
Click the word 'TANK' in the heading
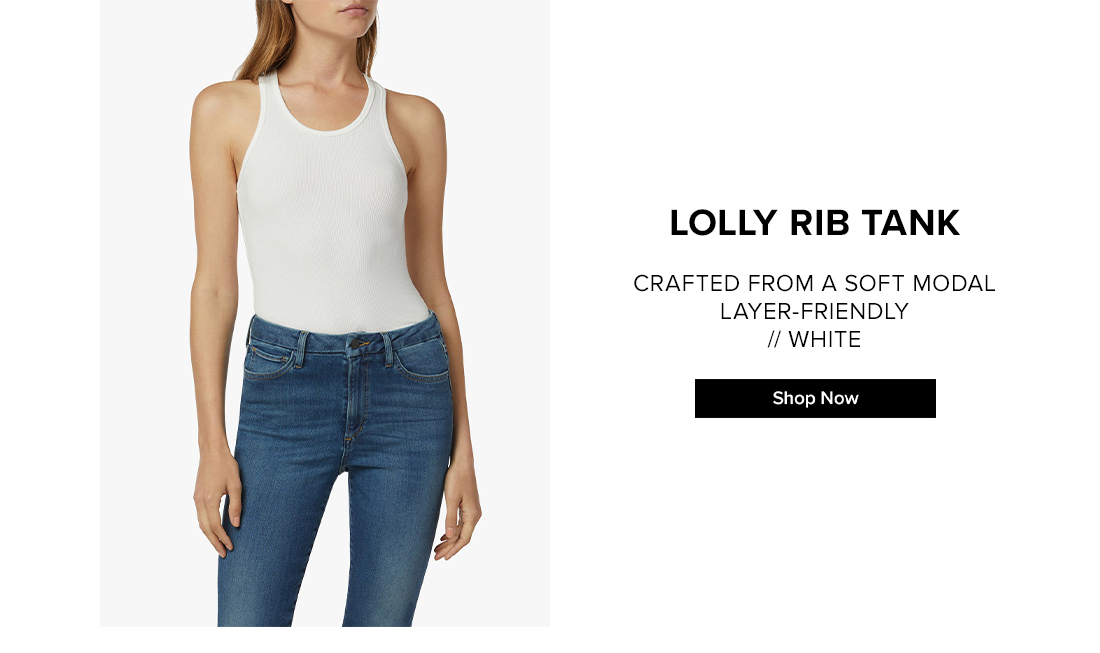coord(910,223)
